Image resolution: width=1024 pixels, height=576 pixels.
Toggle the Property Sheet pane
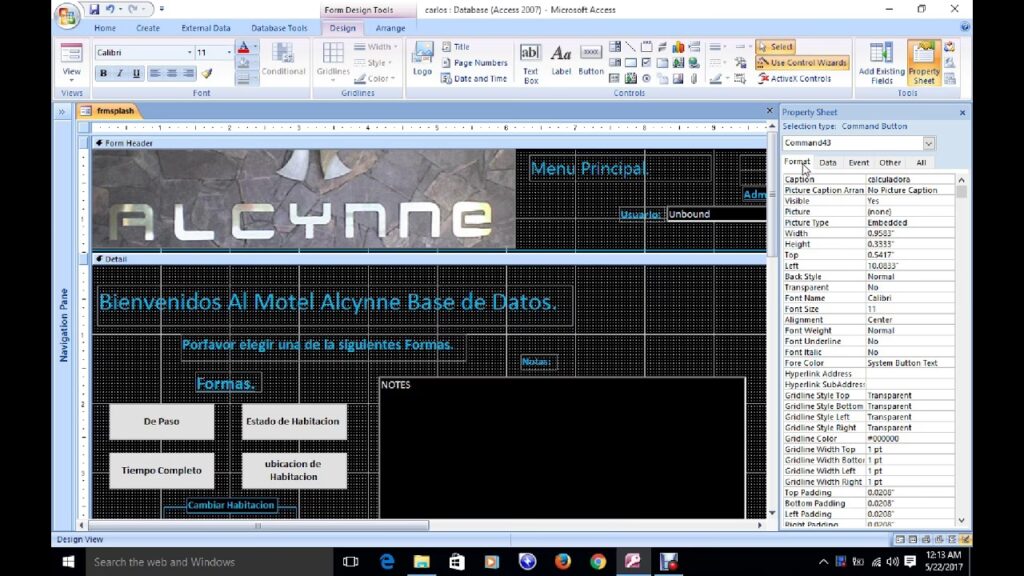pyautogui.click(x=923, y=62)
